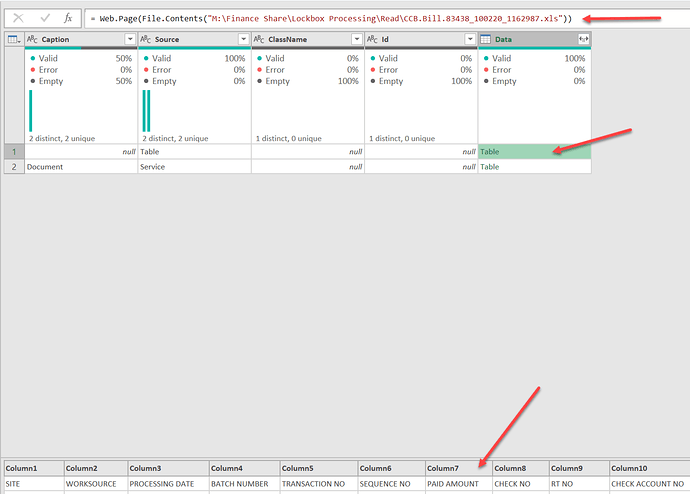The image size is (690, 494).
Task: Click Source column 'Valid 100%' quality row
Action: click(x=195, y=58)
